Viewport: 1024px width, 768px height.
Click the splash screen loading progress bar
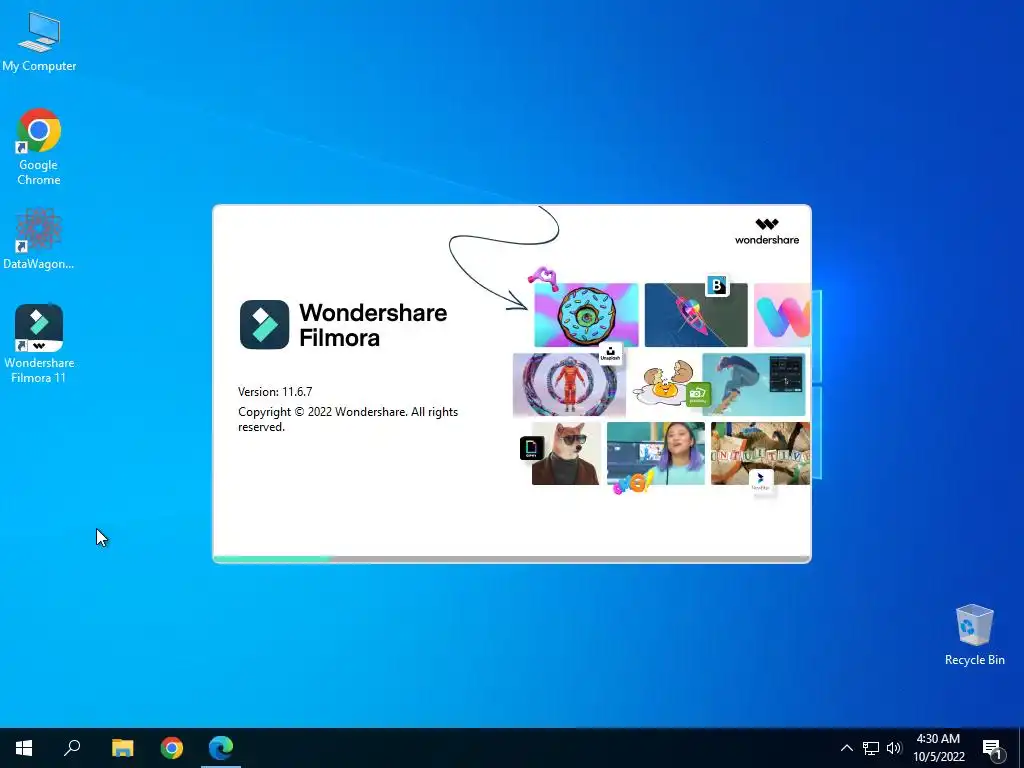click(x=512, y=559)
